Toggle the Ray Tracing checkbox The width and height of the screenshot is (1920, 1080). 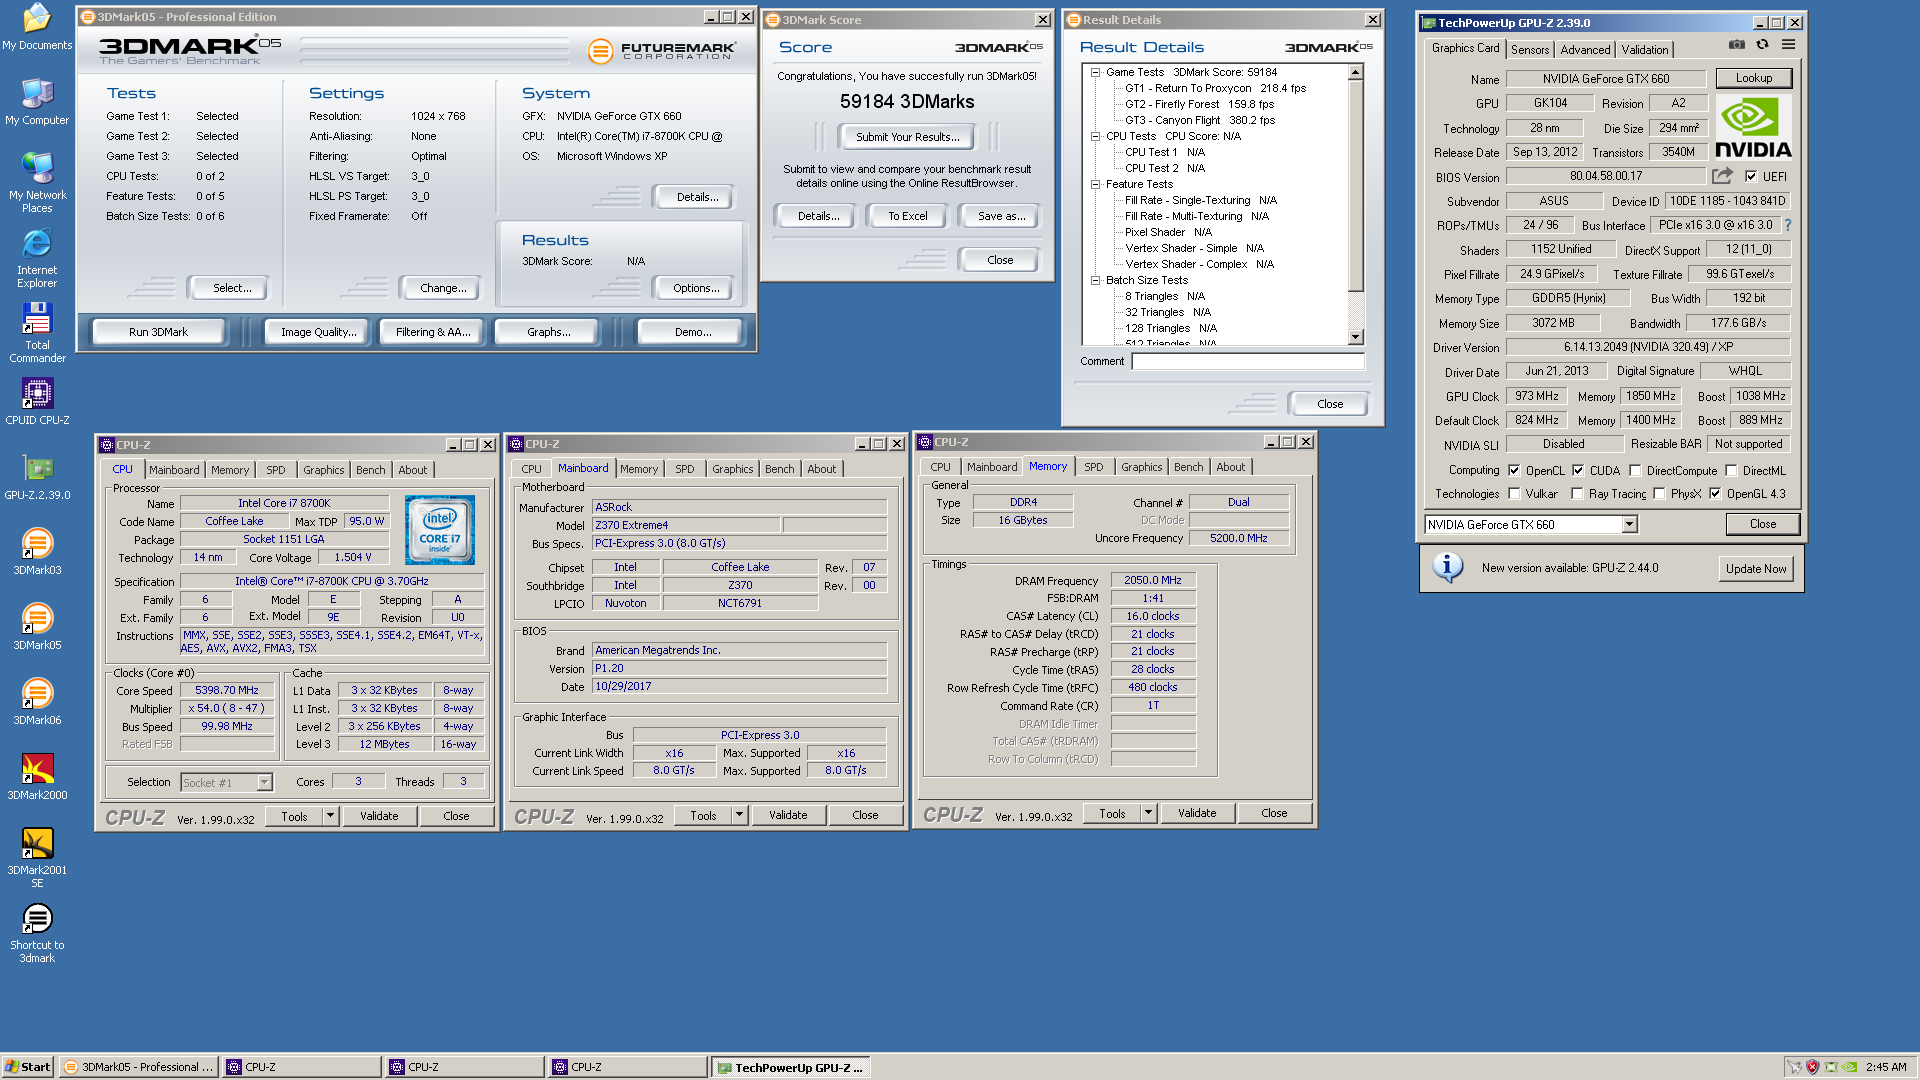[x=1577, y=493]
